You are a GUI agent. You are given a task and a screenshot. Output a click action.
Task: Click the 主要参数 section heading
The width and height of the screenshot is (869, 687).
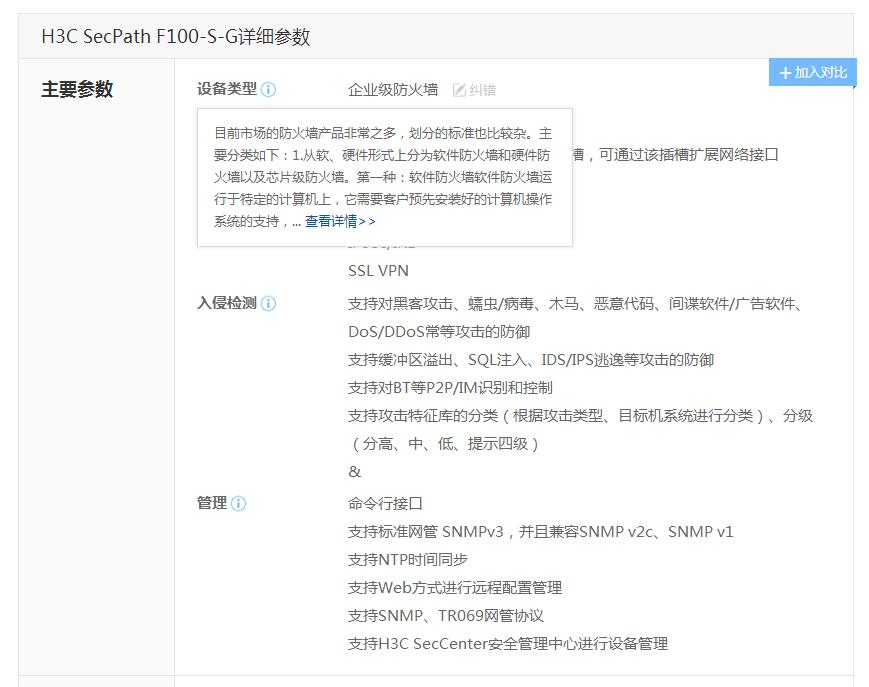[77, 89]
